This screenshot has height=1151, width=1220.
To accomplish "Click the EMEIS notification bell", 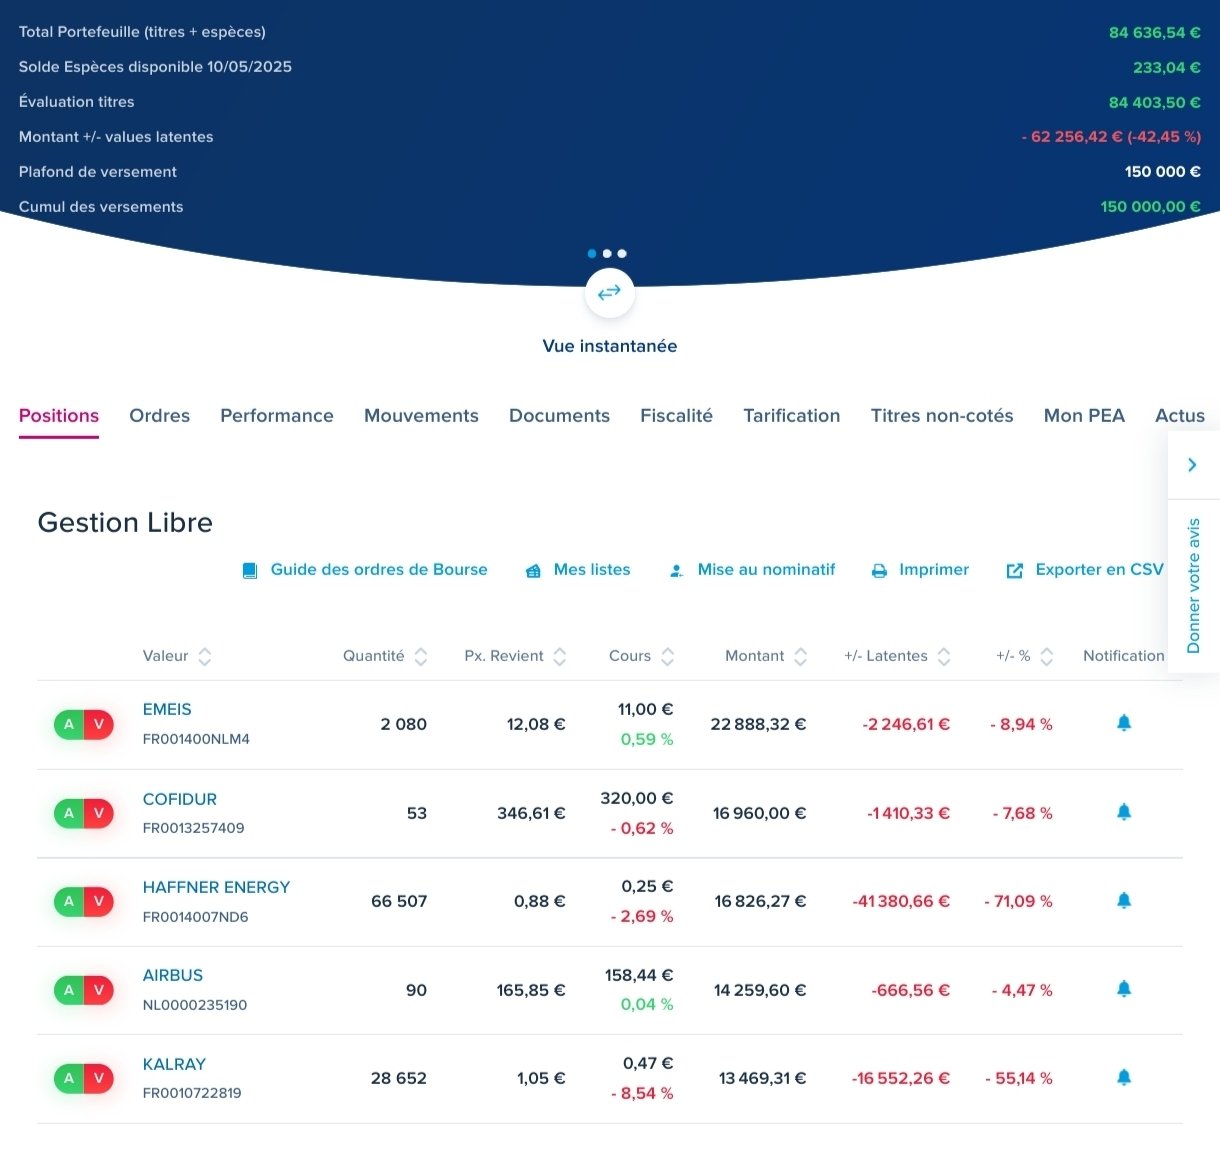I will [1124, 723].
